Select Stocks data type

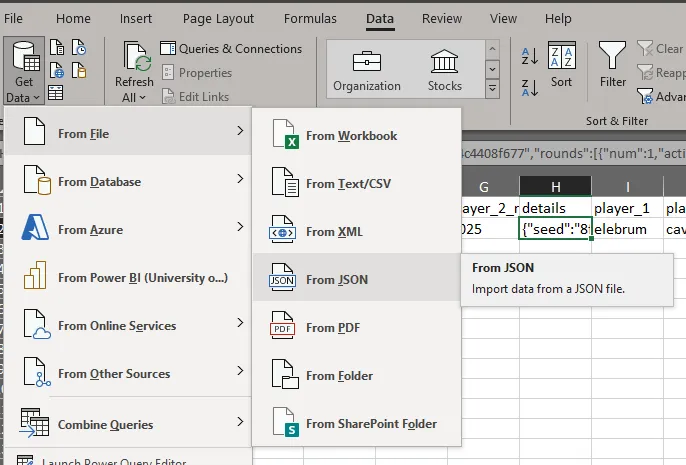tap(444, 70)
